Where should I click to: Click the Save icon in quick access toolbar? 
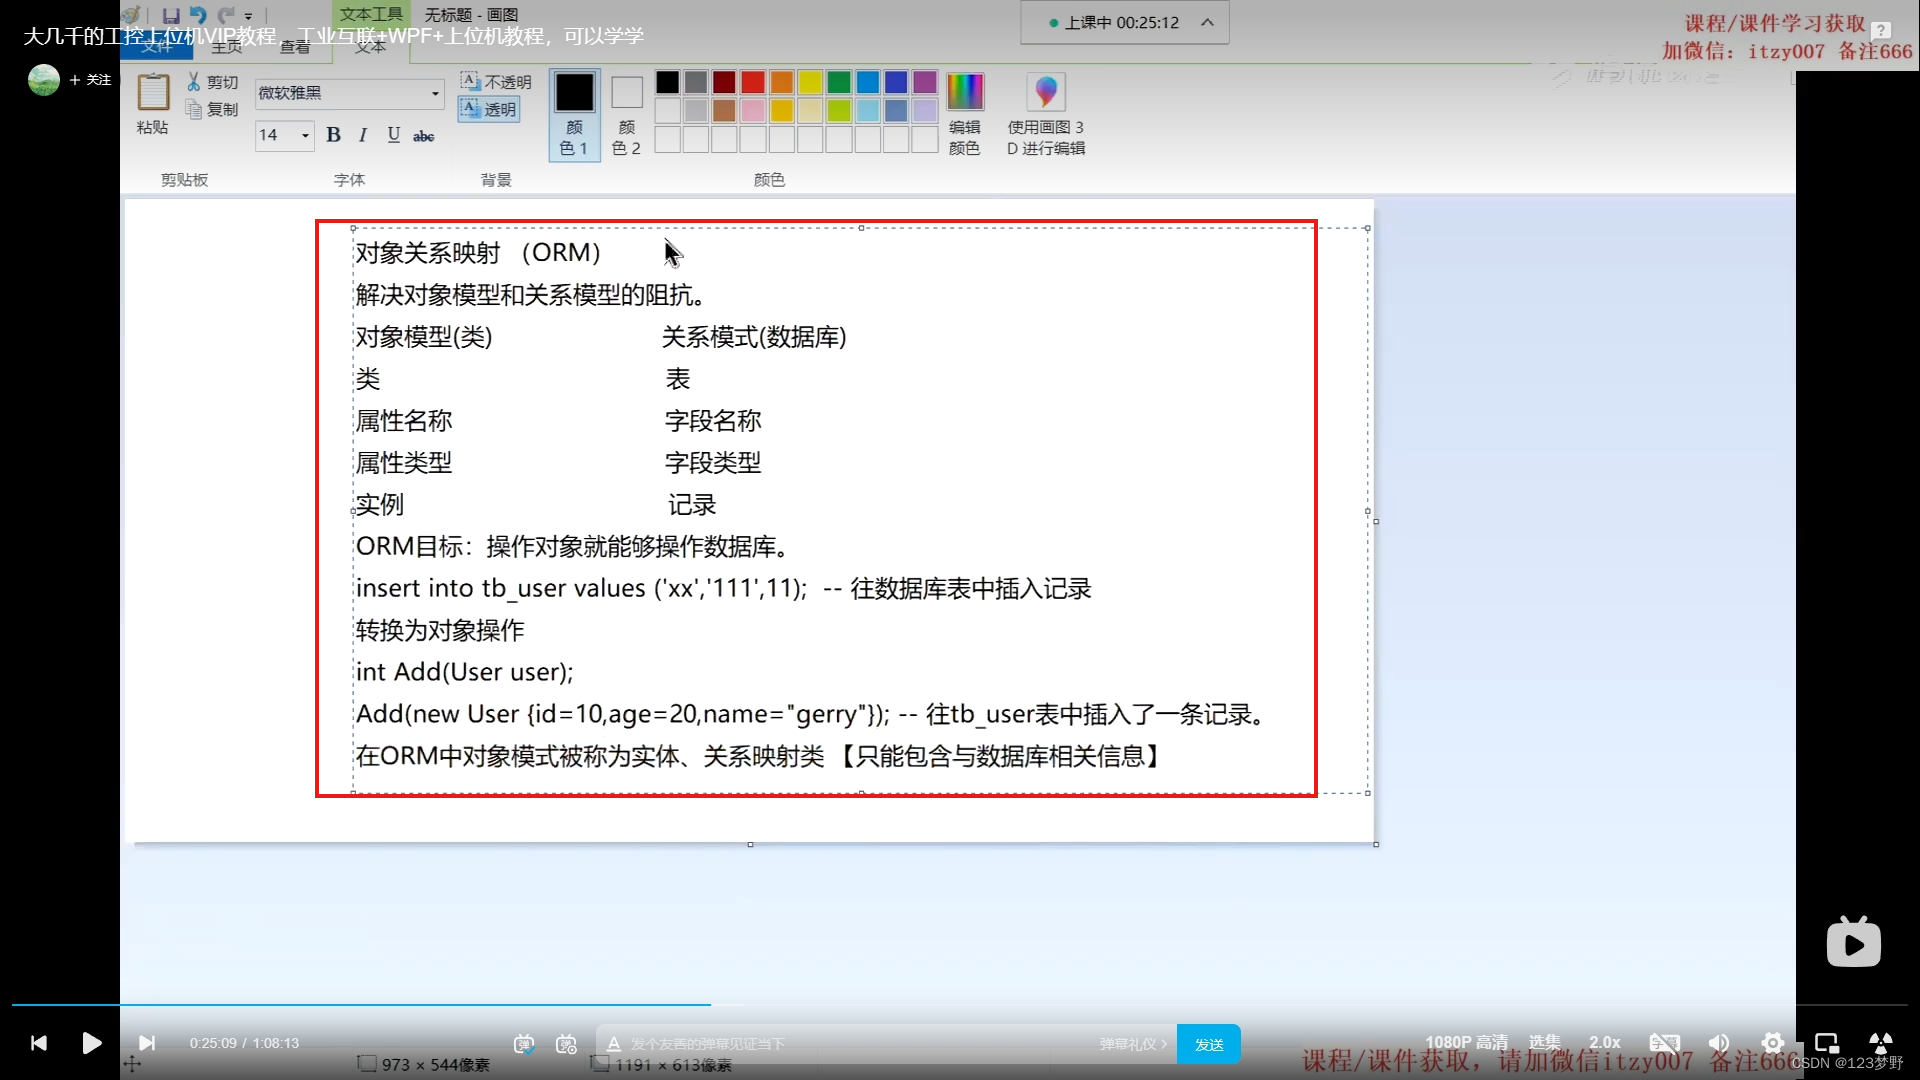click(171, 15)
